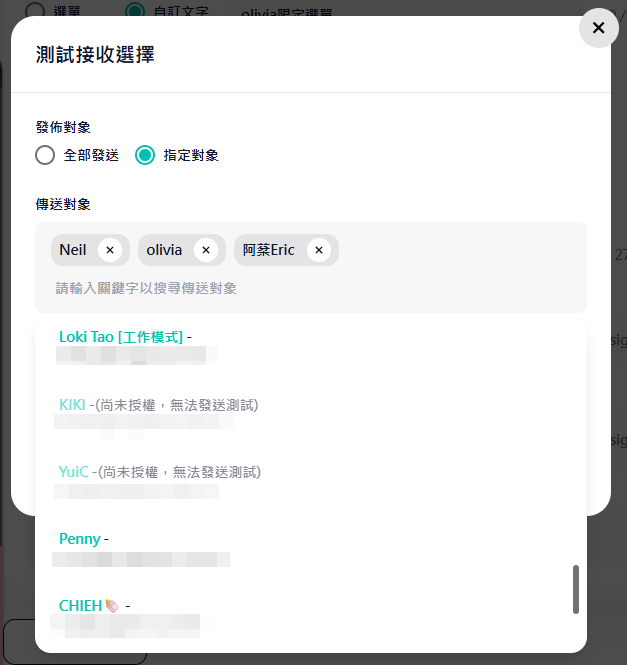Choose YuiC in the recipient list

tap(74, 472)
